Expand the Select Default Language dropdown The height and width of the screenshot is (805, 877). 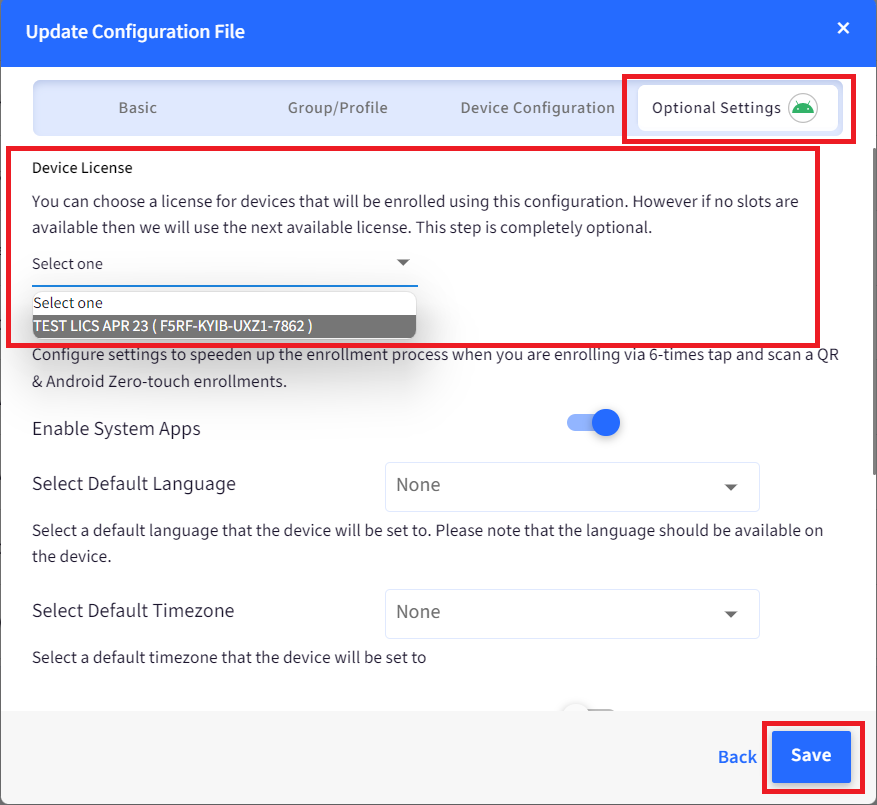(x=572, y=486)
